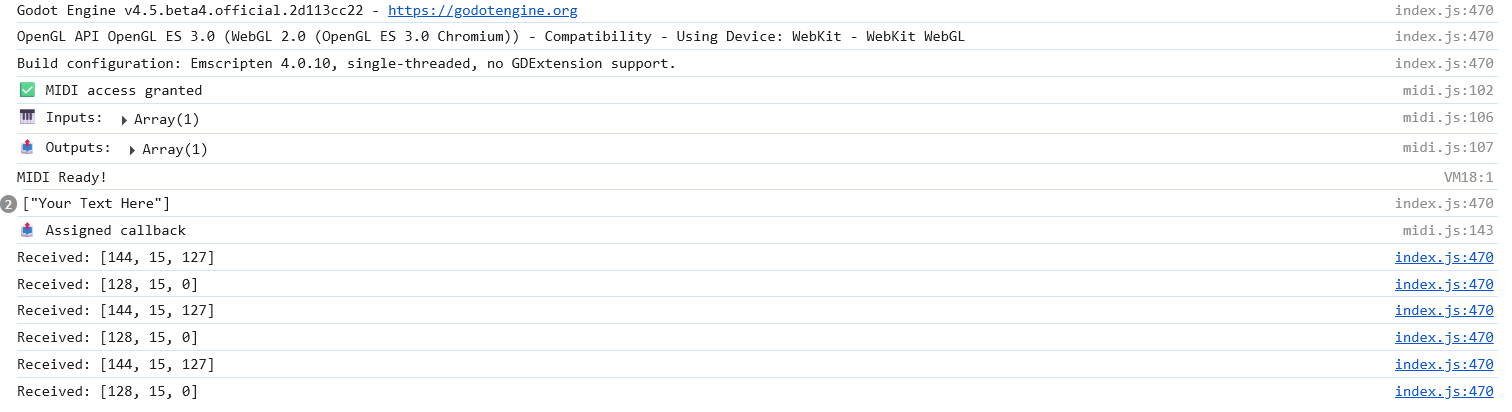Expand the Inputs Array(1) triangle
The width and height of the screenshot is (1512, 412).
(x=124, y=120)
